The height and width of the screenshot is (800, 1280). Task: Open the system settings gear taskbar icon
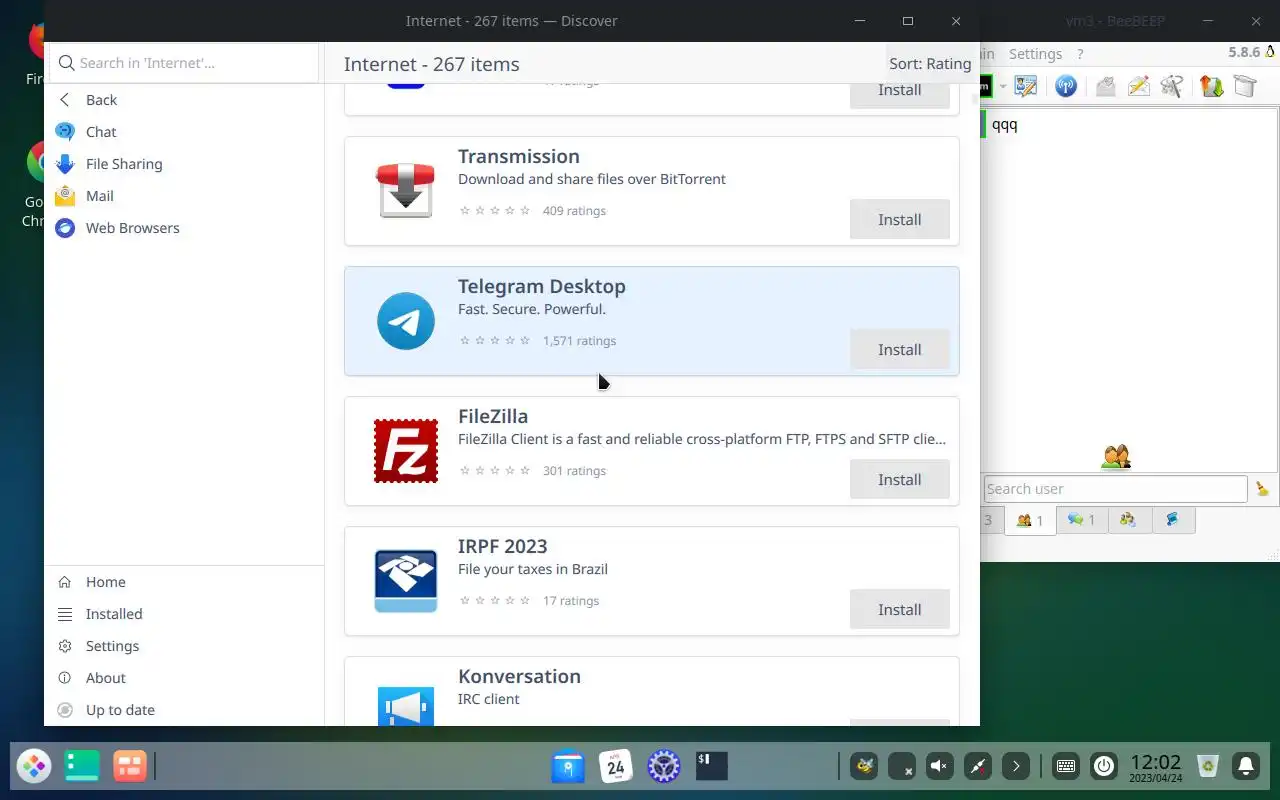(x=664, y=767)
